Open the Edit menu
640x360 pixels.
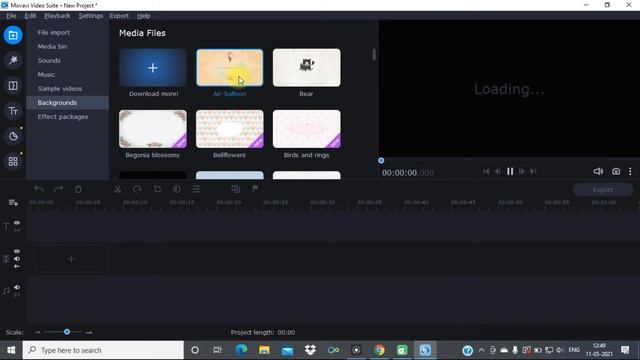point(30,16)
